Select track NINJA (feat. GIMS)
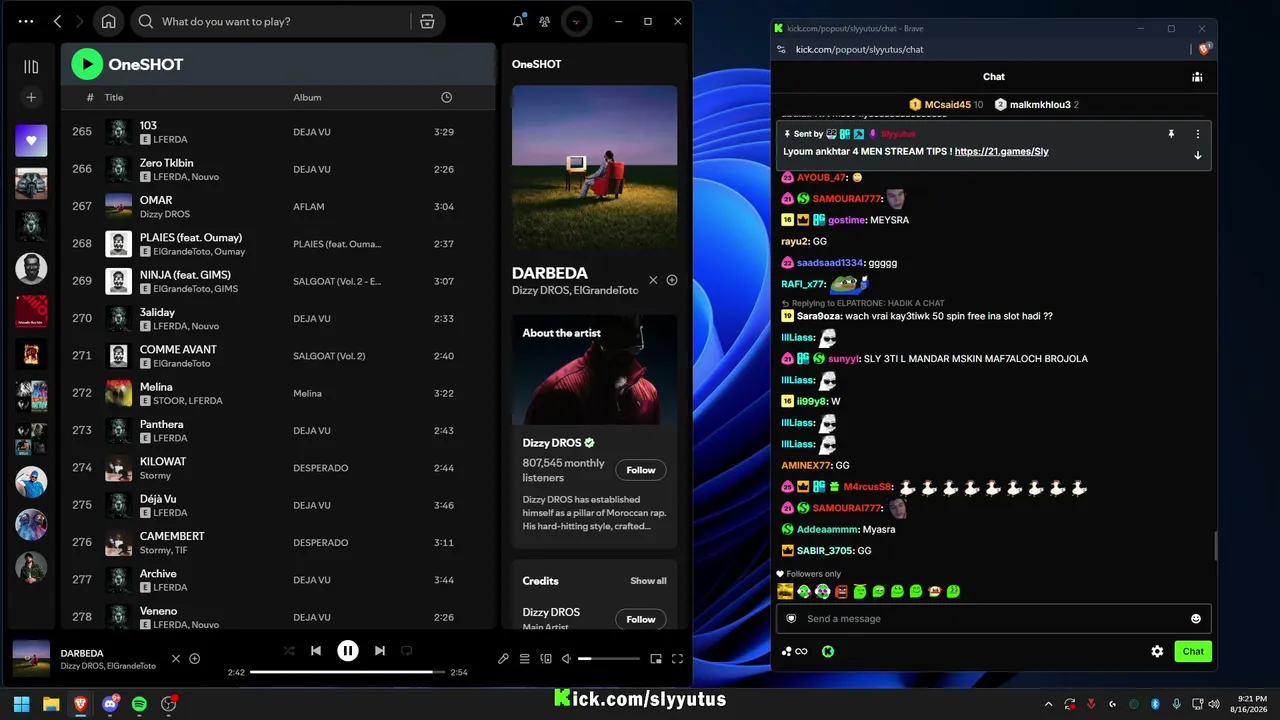The width and height of the screenshot is (1280, 720). [x=278, y=281]
